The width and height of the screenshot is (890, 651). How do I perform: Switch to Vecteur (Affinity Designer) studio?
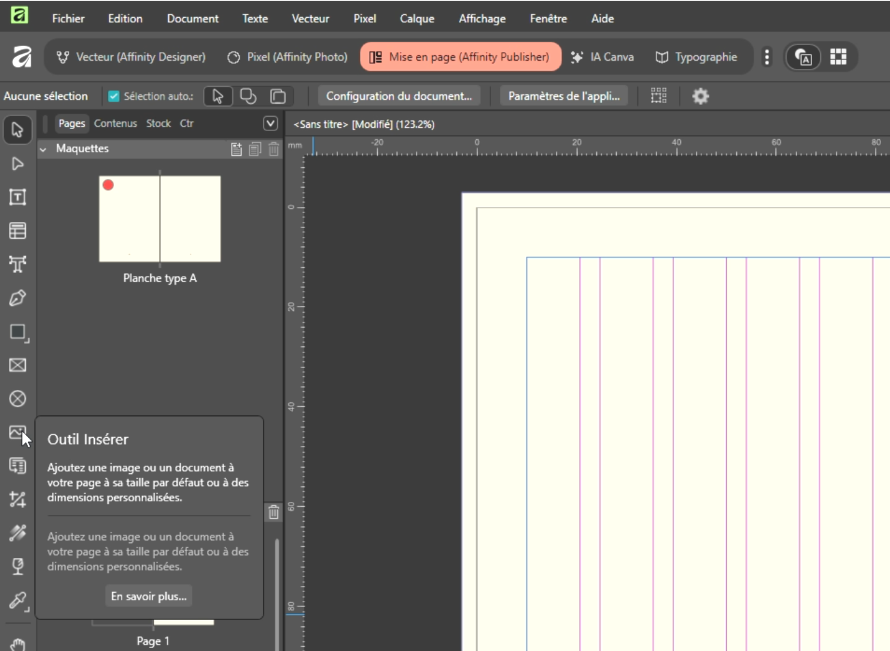coord(131,57)
